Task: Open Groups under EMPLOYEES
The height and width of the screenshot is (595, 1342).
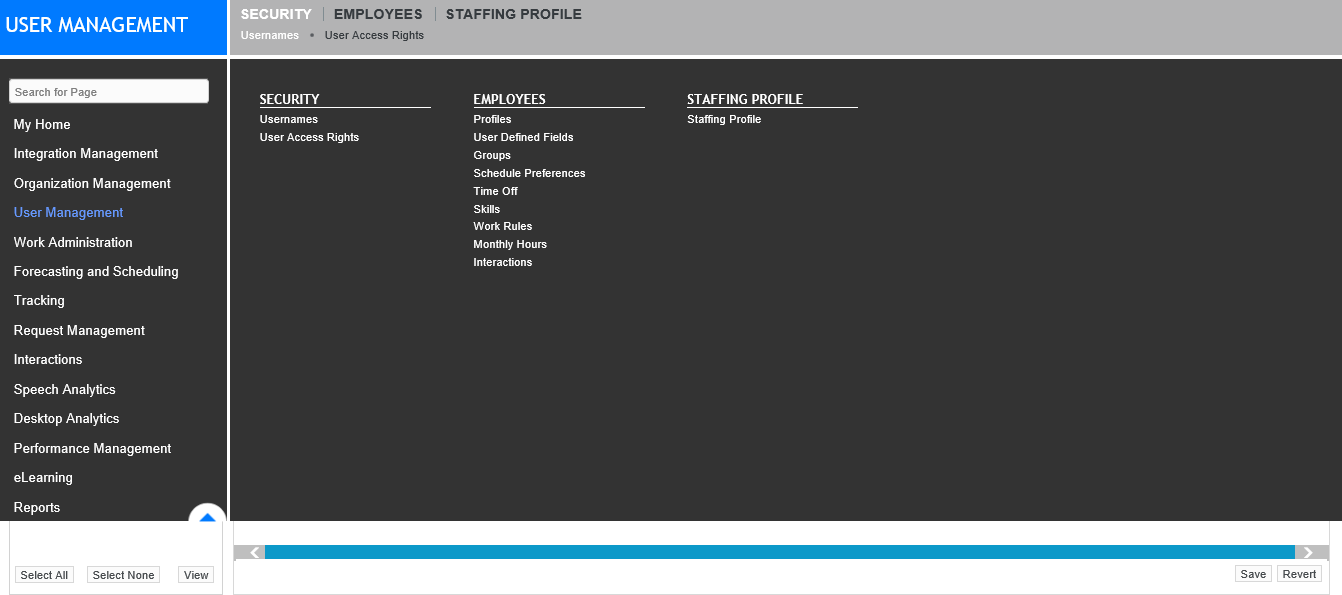Action: click(492, 155)
